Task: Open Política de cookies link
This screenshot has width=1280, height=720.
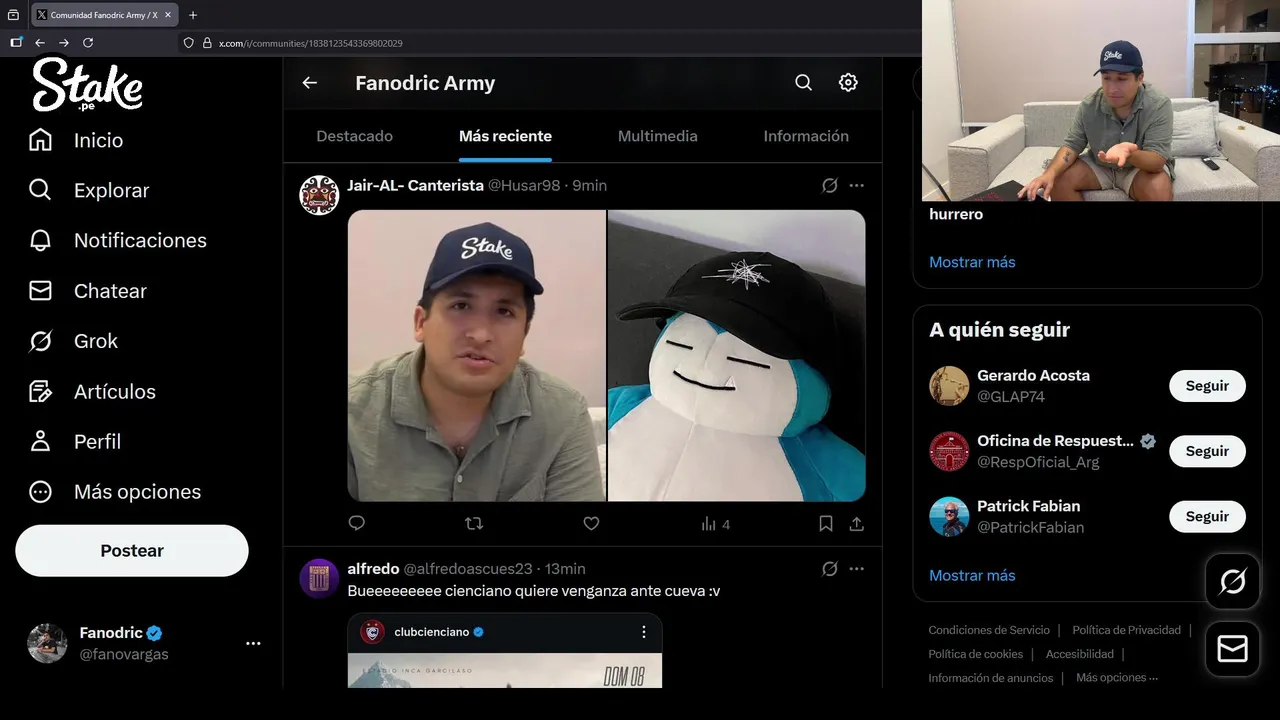Action: pos(975,654)
